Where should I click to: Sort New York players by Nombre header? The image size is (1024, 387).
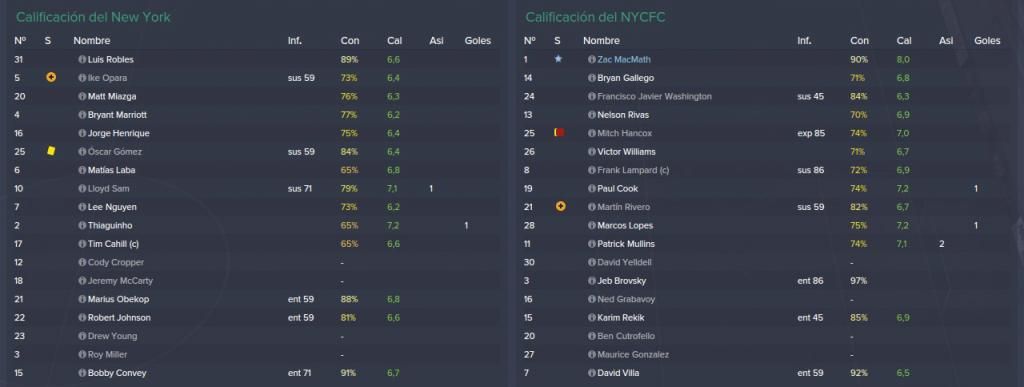(x=91, y=40)
